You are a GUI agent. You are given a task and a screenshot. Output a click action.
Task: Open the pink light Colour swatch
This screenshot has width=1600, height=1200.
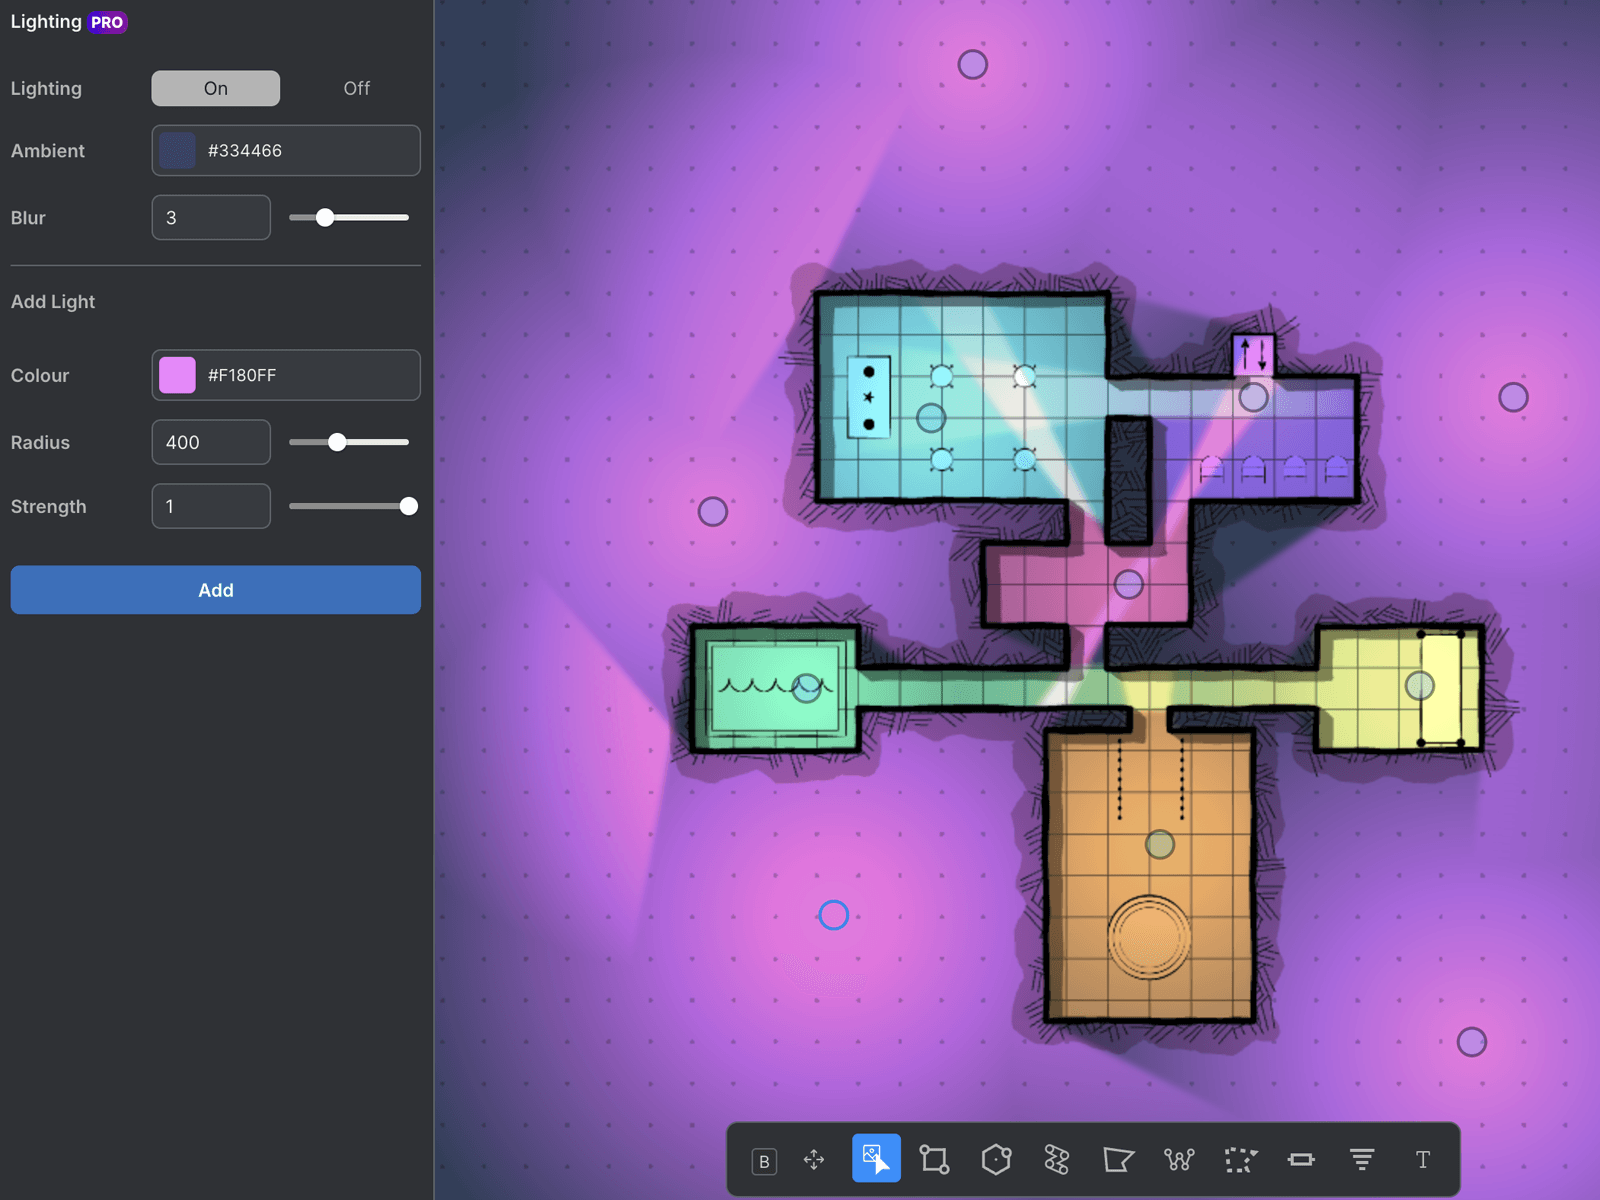(178, 375)
